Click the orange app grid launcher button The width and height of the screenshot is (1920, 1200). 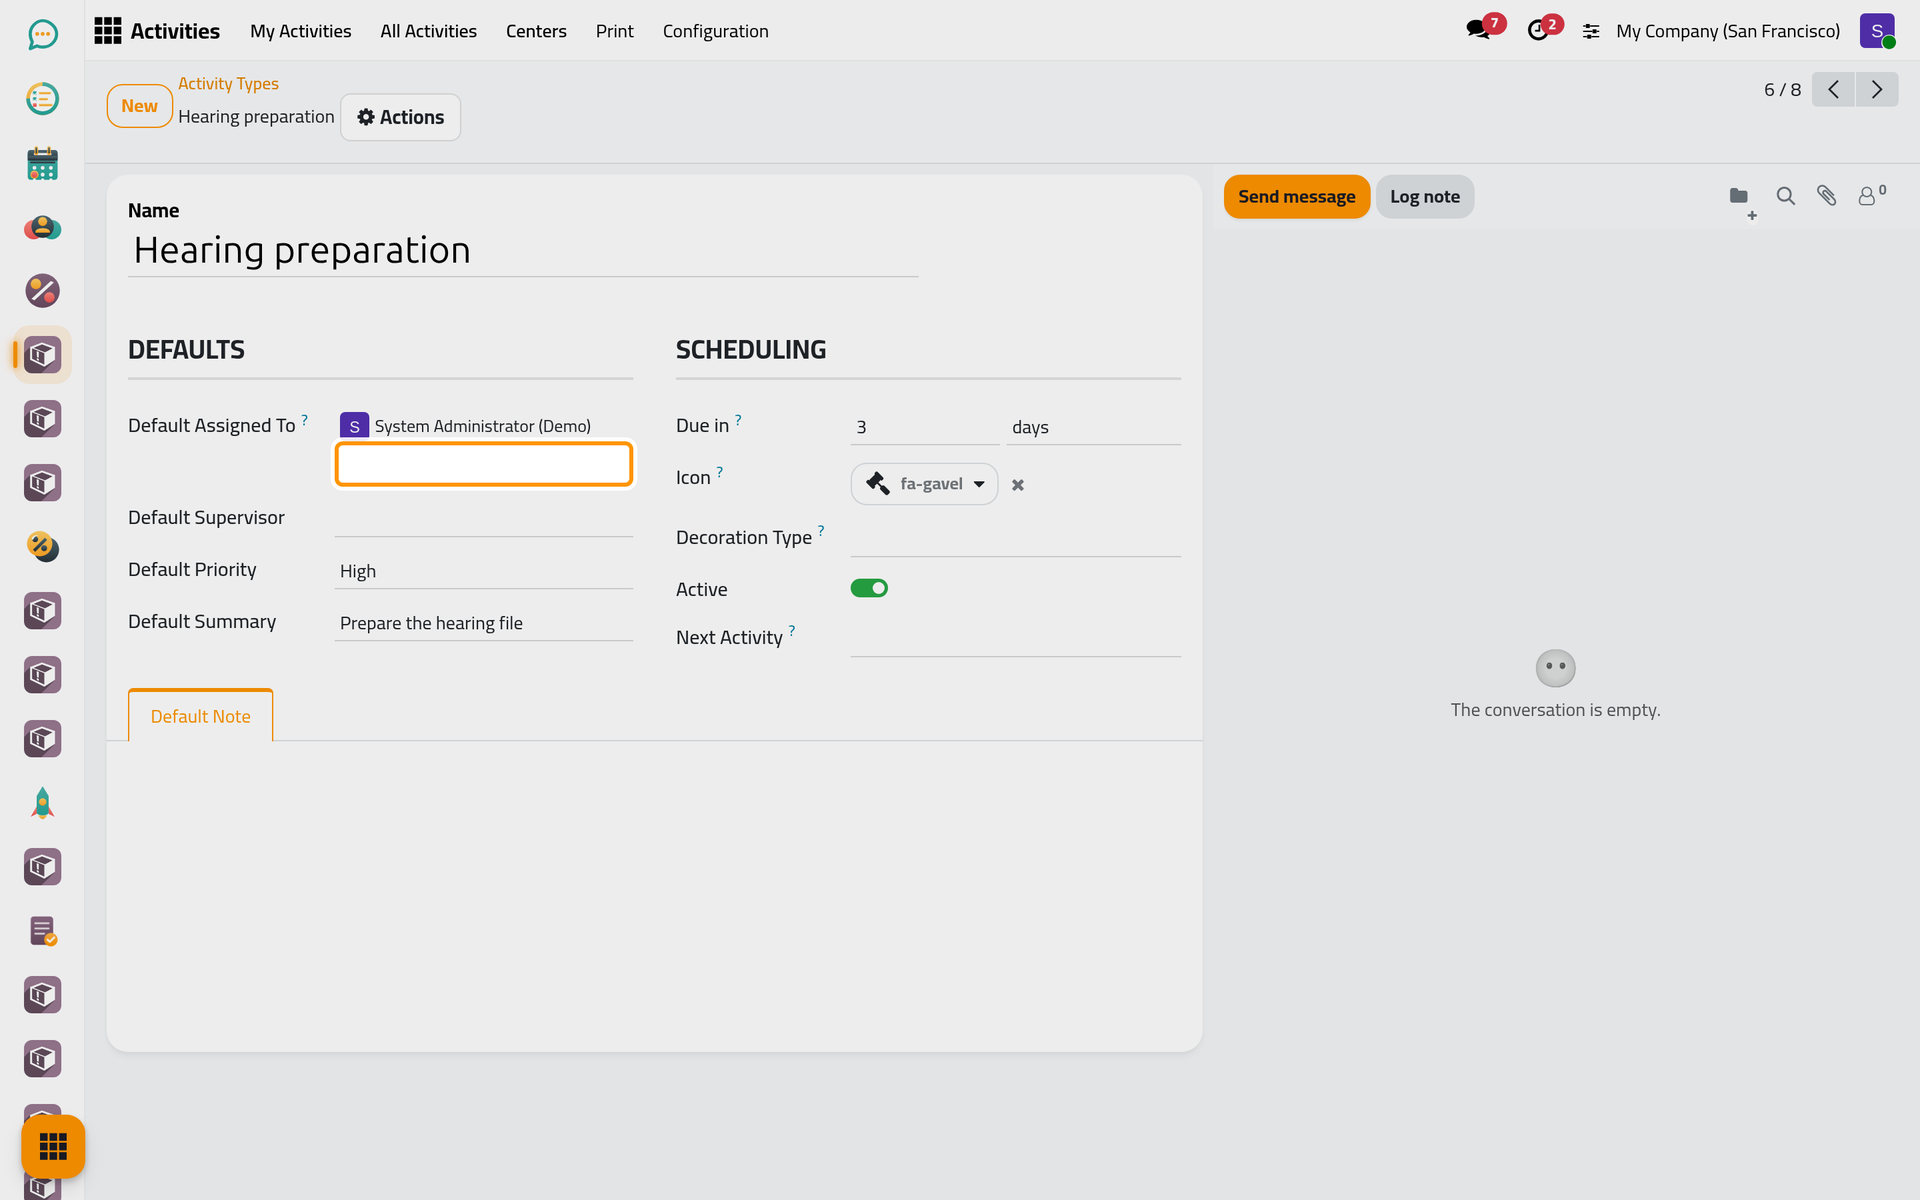coord(53,1146)
